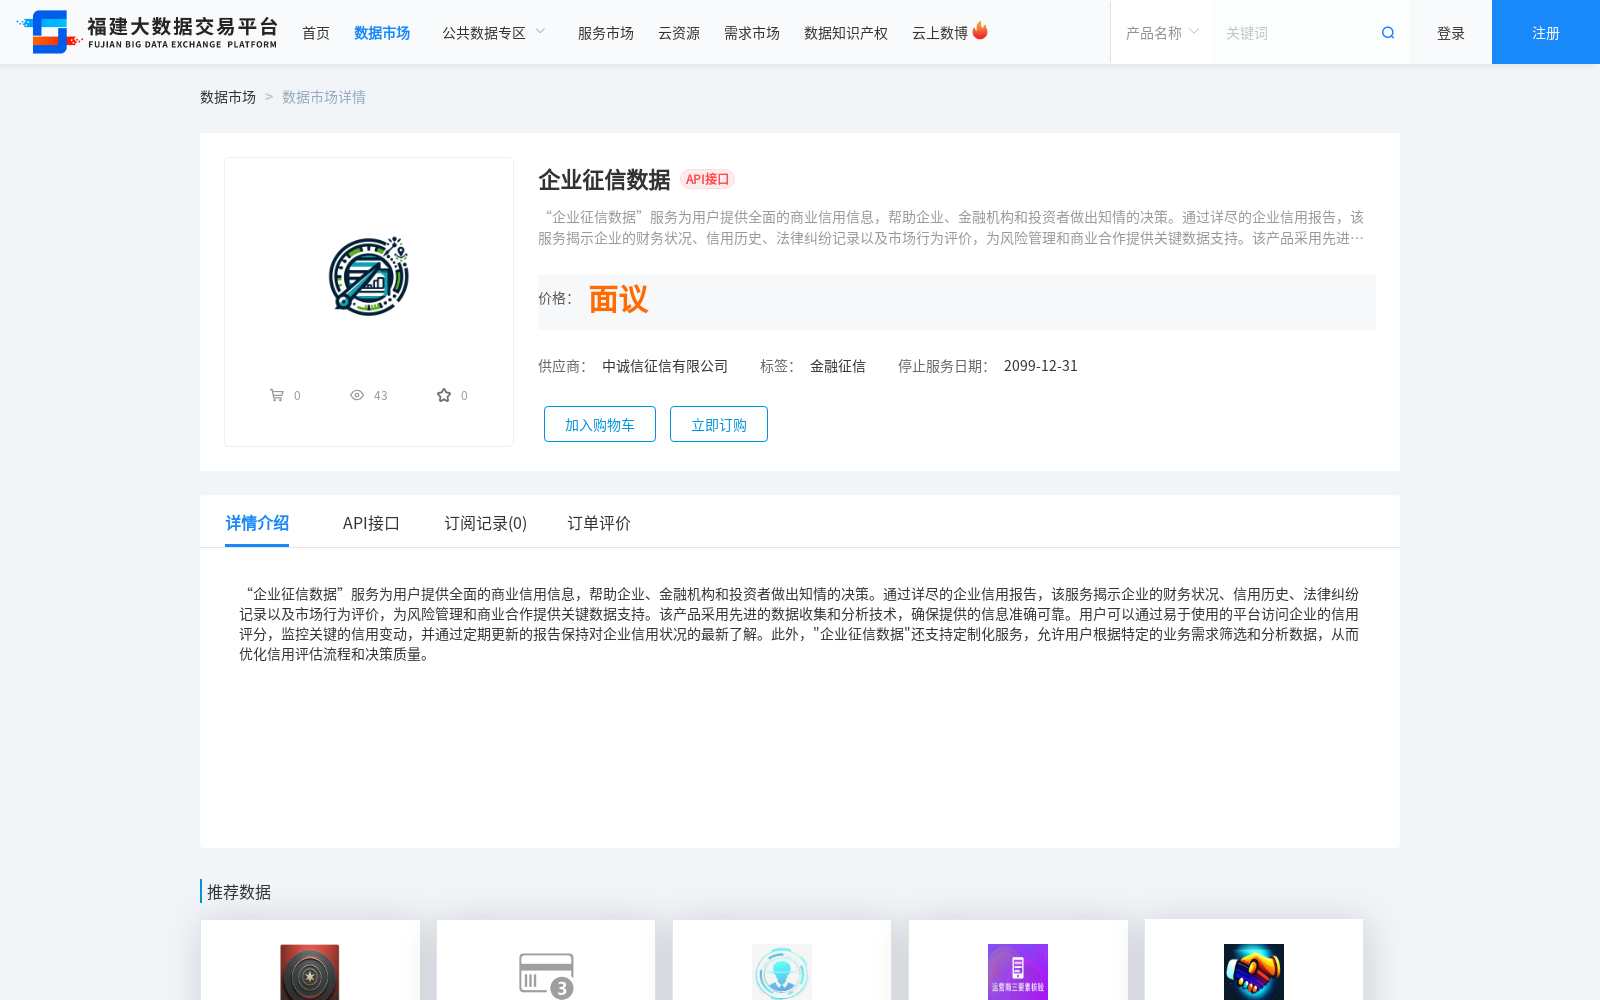Click the 企业征信数据 product image
The height and width of the screenshot is (1000, 1600).
click(x=369, y=277)
